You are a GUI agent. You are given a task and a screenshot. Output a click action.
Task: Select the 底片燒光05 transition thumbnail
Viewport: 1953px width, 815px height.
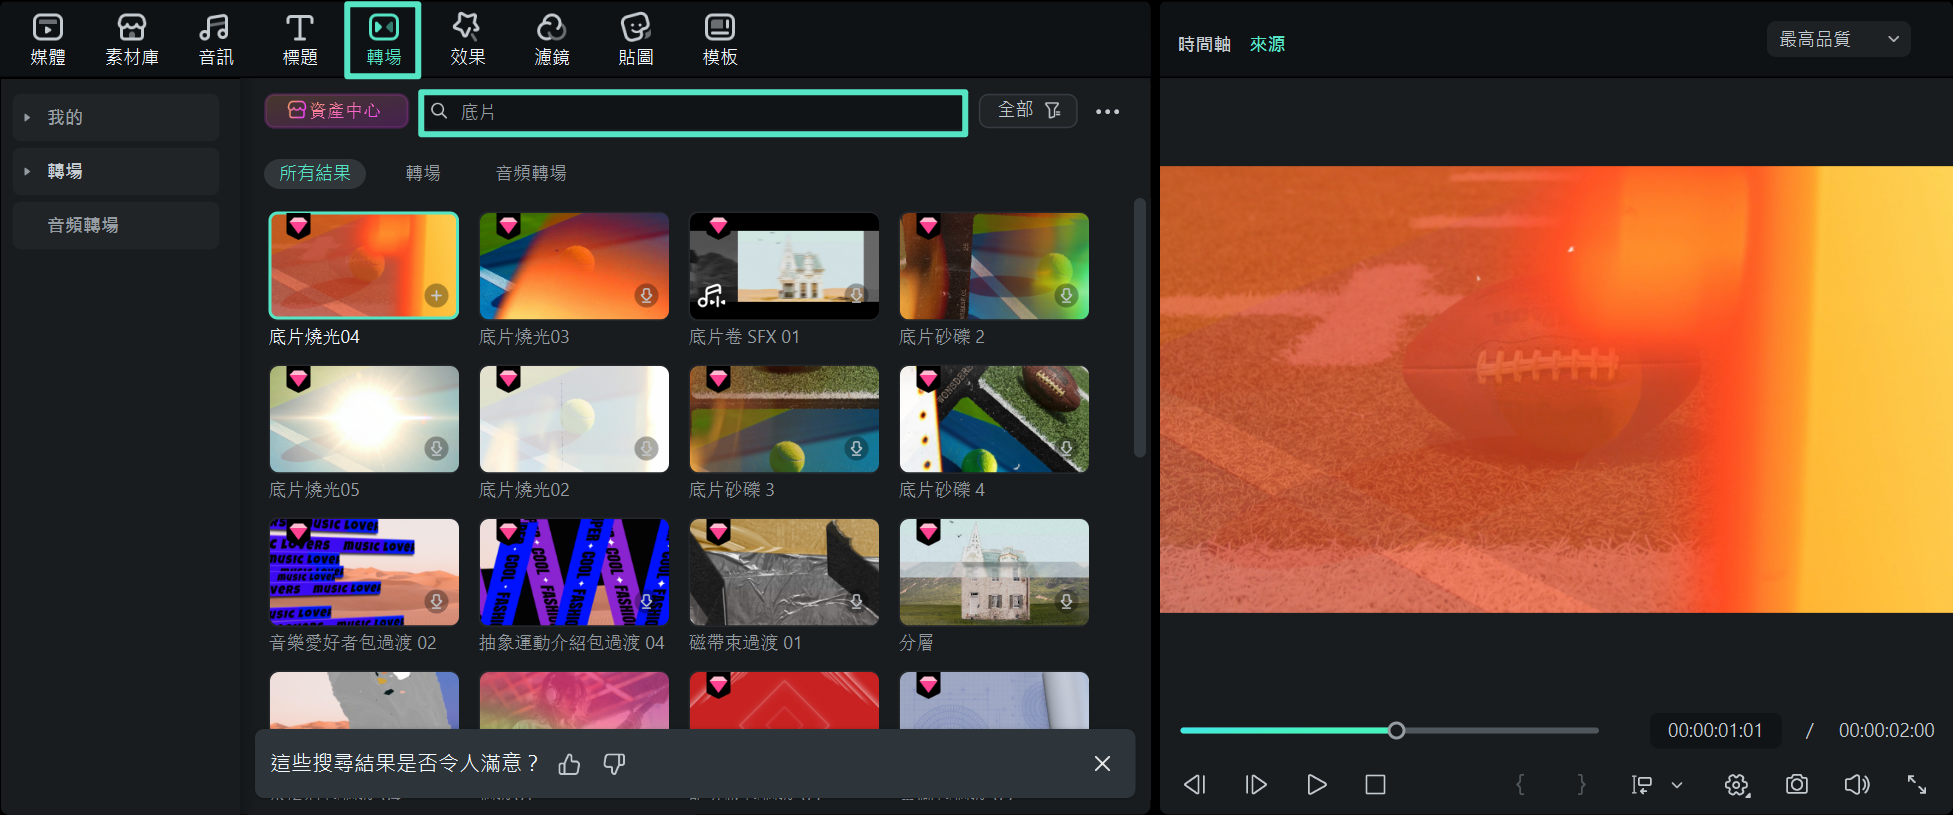point(364,419)
